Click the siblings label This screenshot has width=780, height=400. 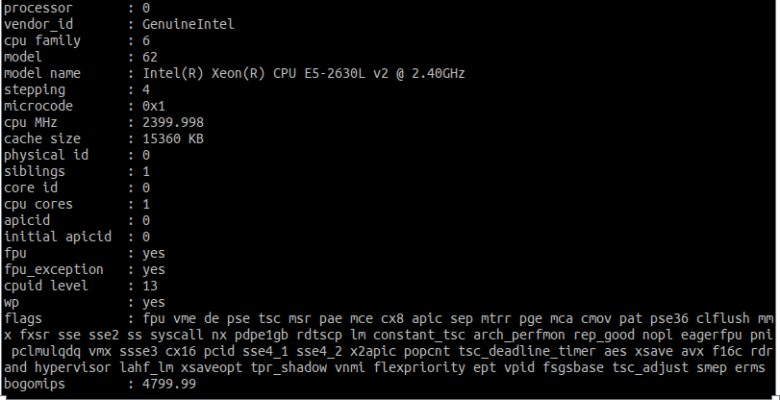[34, 171]
